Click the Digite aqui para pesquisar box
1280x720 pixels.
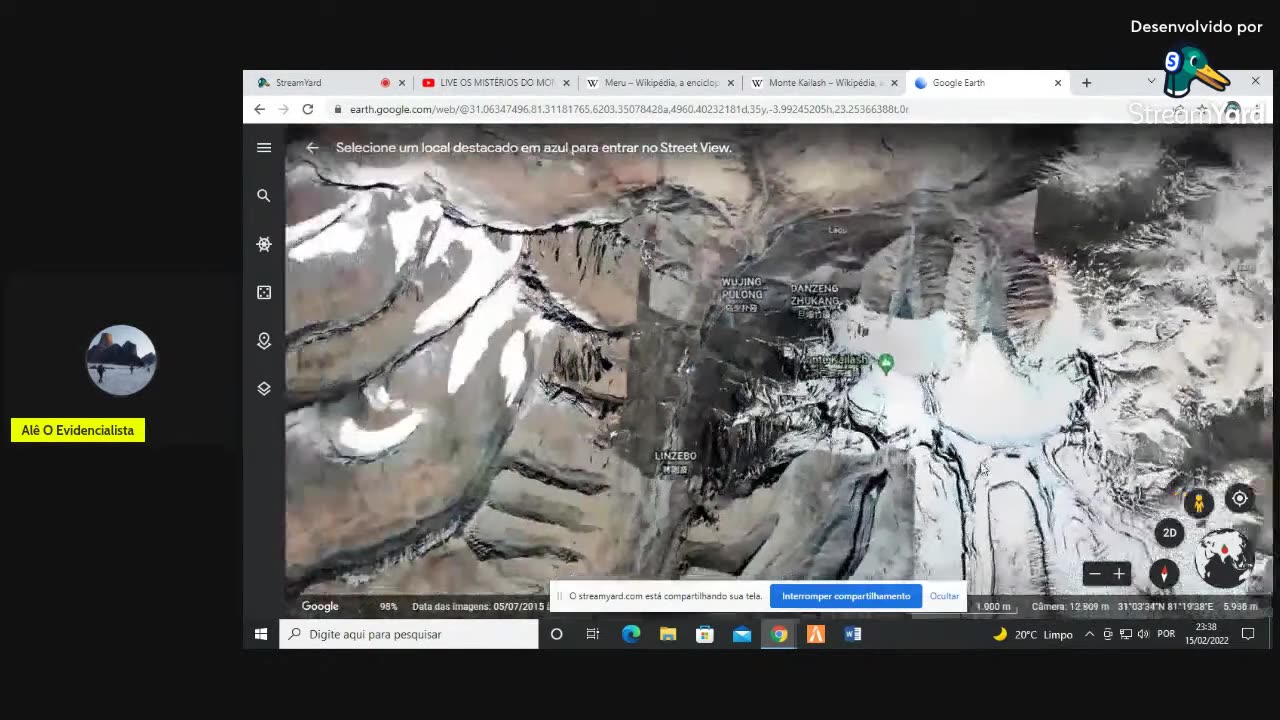(409, 634)
